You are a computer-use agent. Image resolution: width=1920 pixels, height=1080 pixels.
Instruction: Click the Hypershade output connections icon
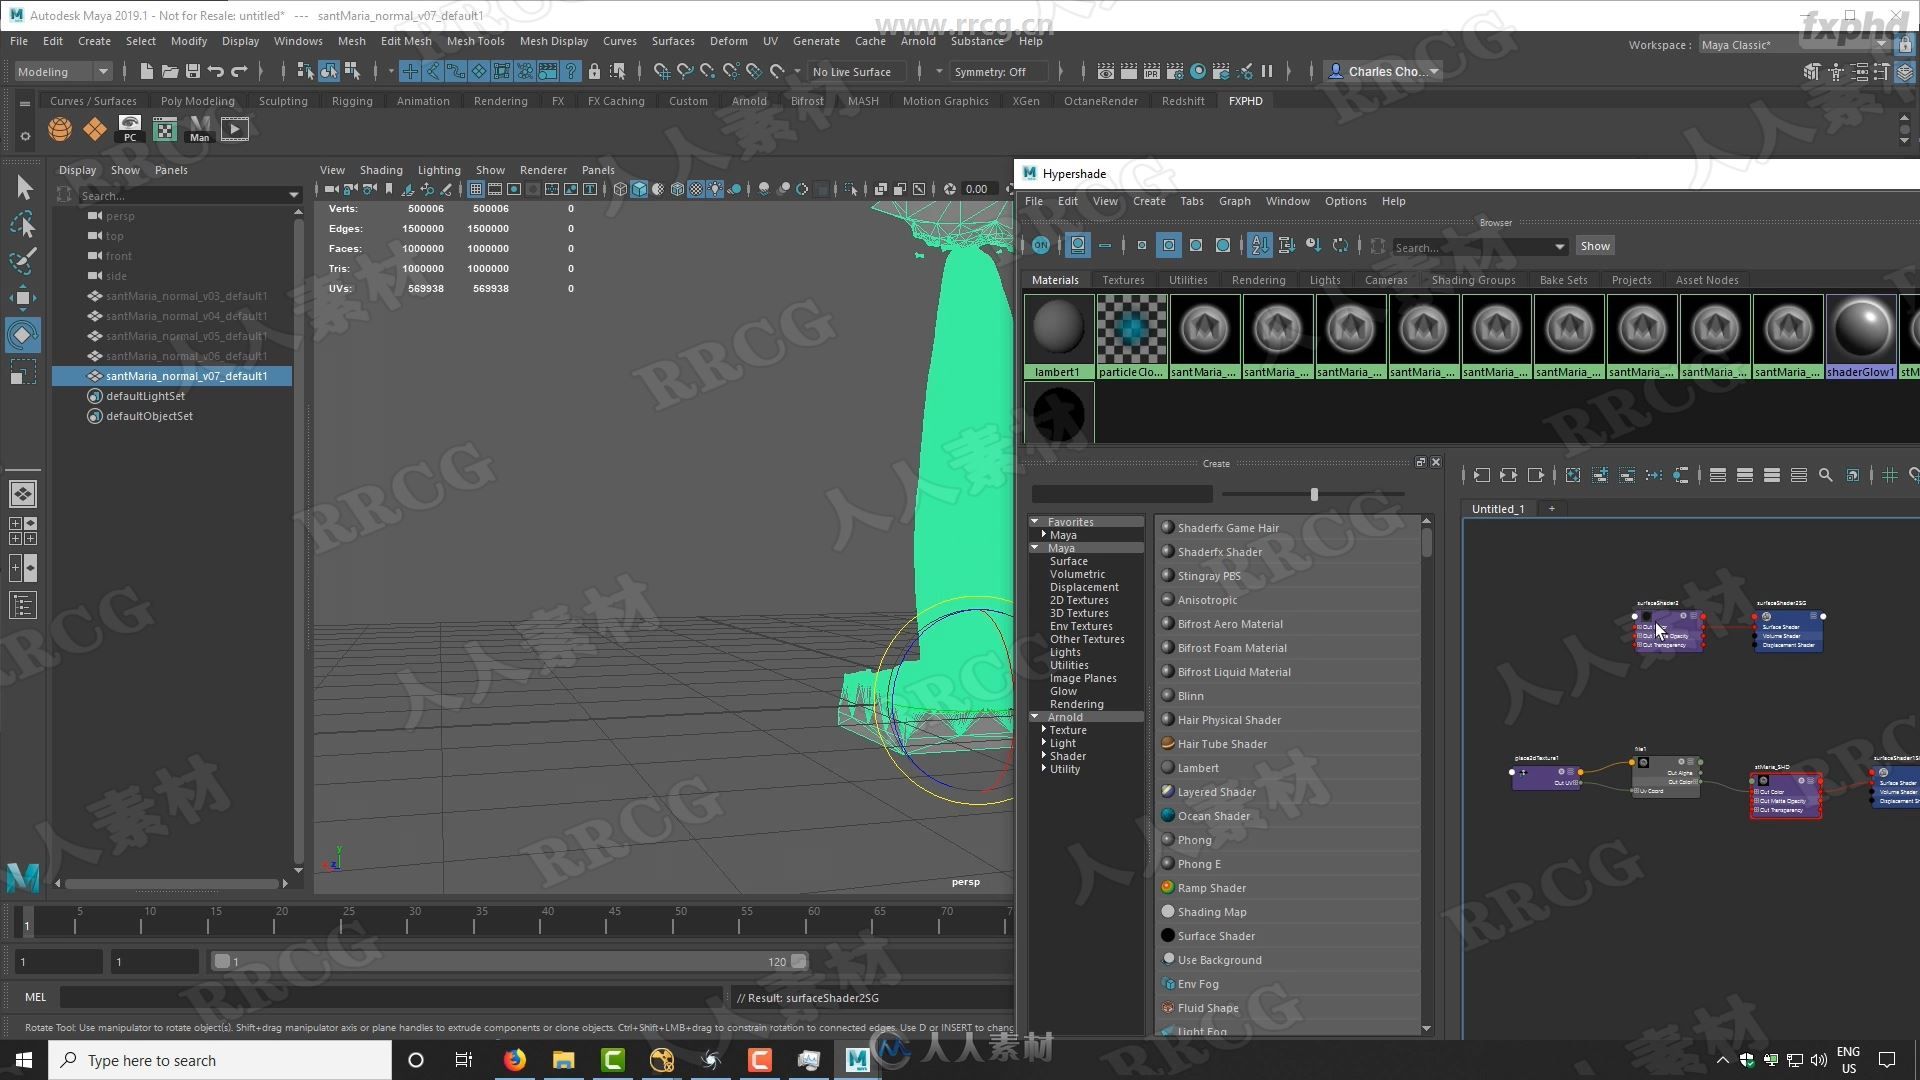(x=1536, y=475)
